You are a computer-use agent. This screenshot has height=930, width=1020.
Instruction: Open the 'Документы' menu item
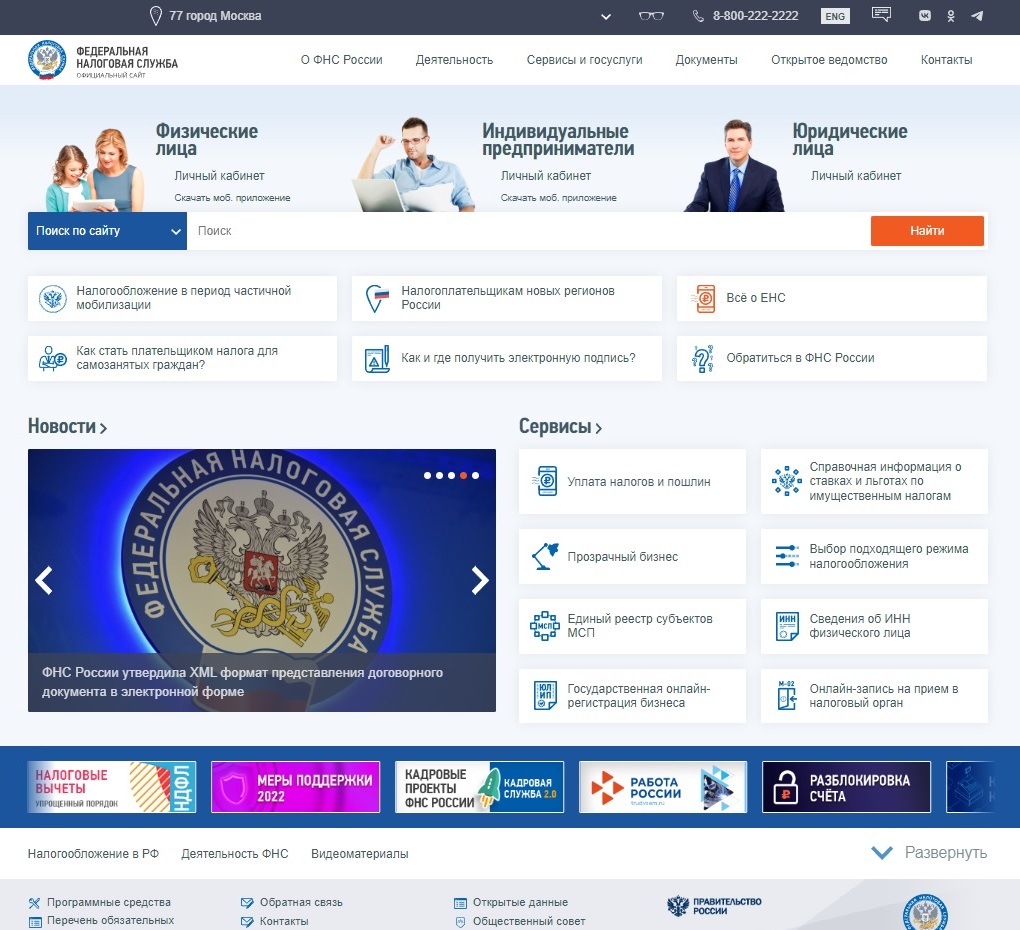pos(706,60)
